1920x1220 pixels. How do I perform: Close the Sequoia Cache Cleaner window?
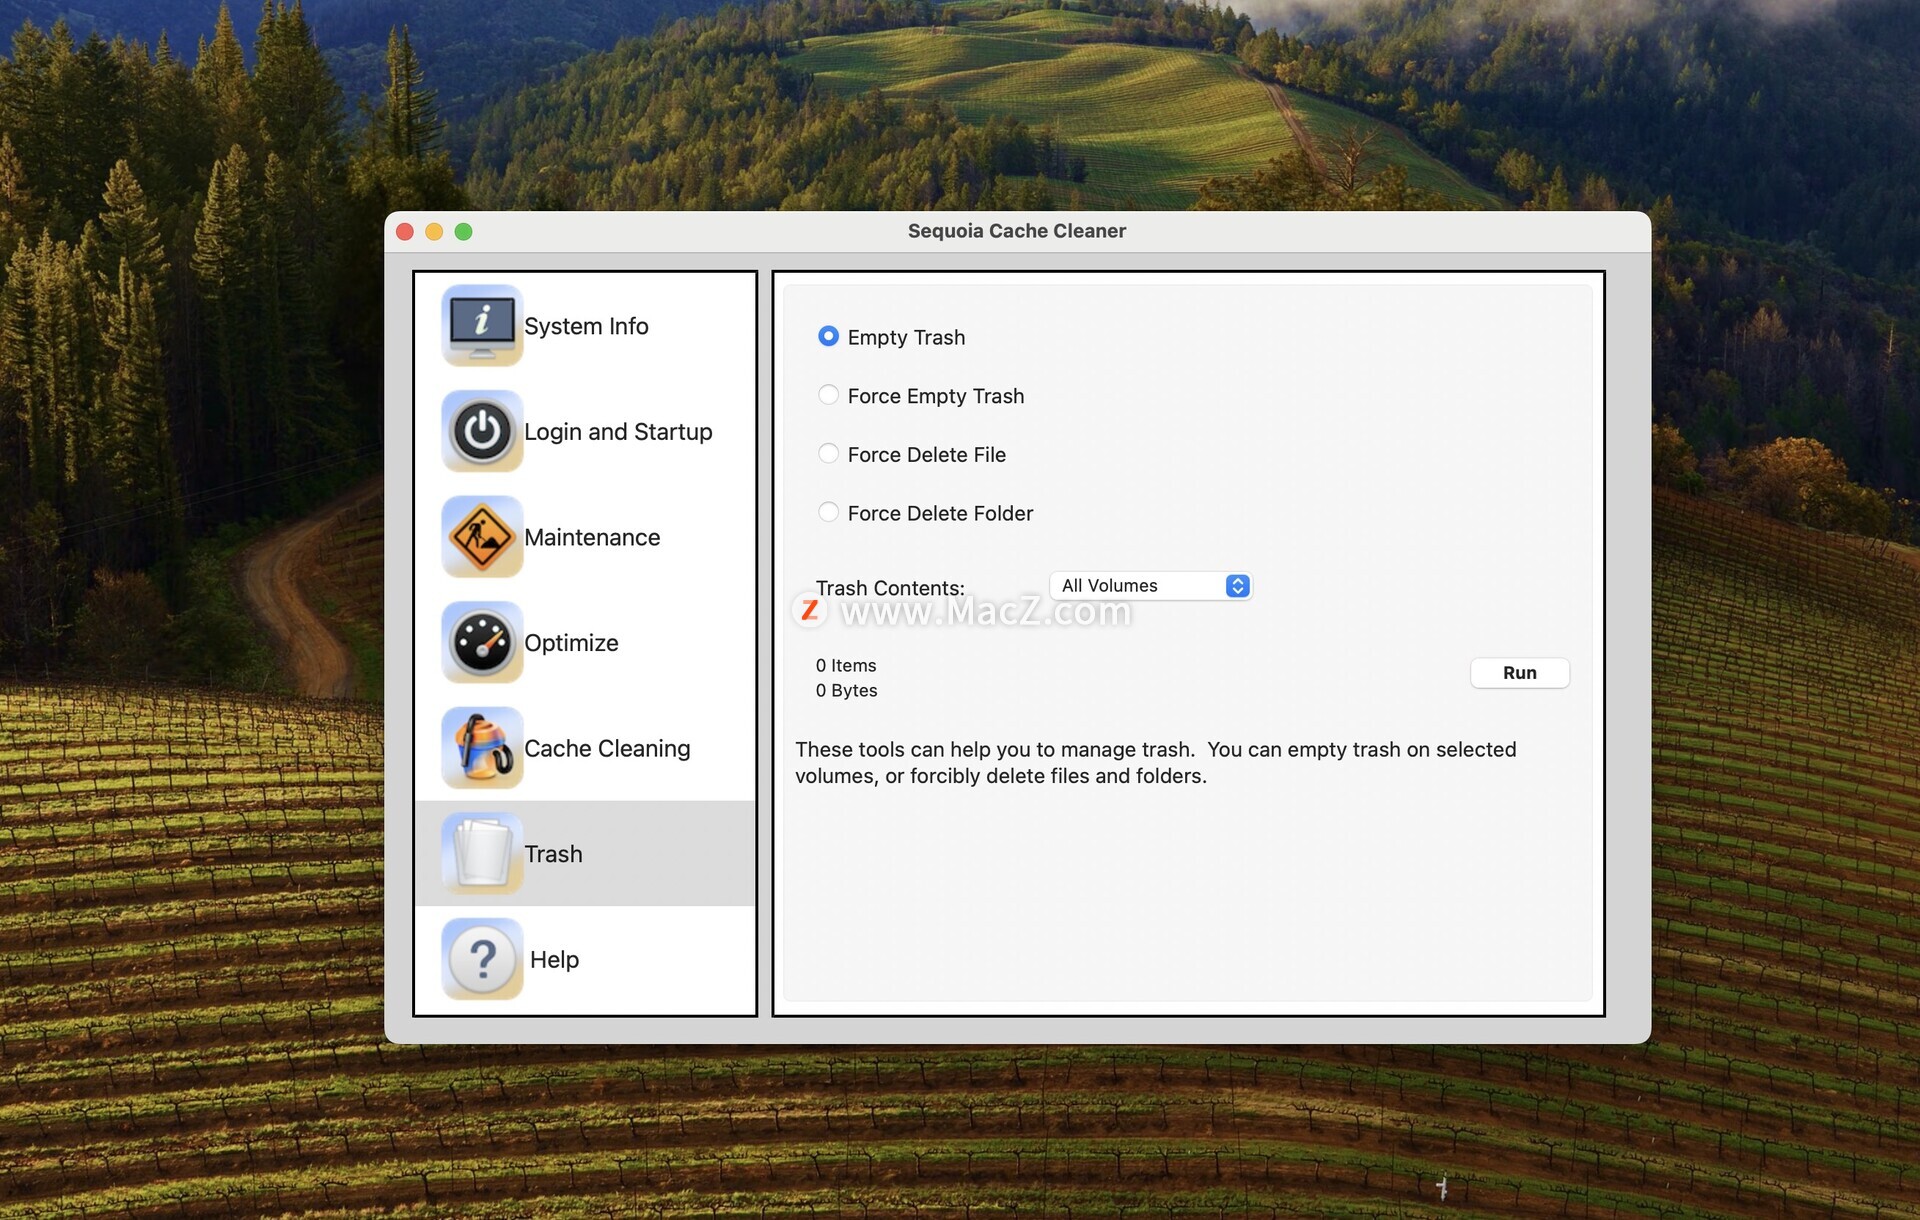pos(405,232)
